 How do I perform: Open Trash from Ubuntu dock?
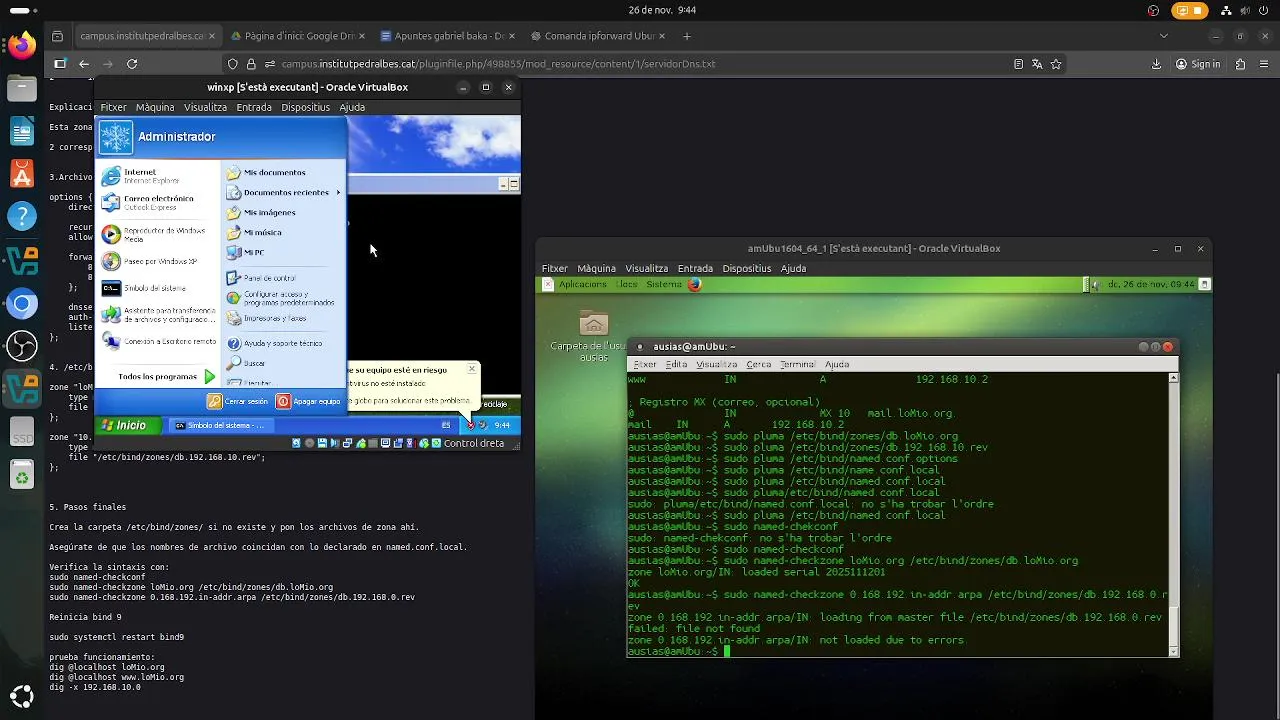[x=22, y=476]
